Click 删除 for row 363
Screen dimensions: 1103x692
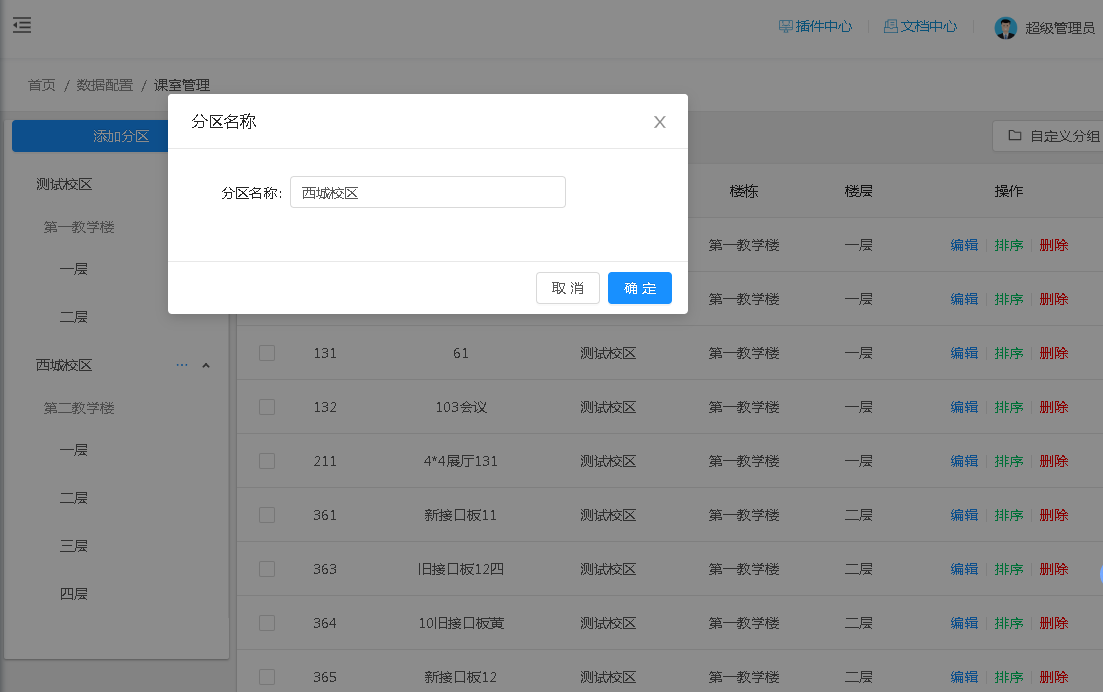coord(1054,569)
